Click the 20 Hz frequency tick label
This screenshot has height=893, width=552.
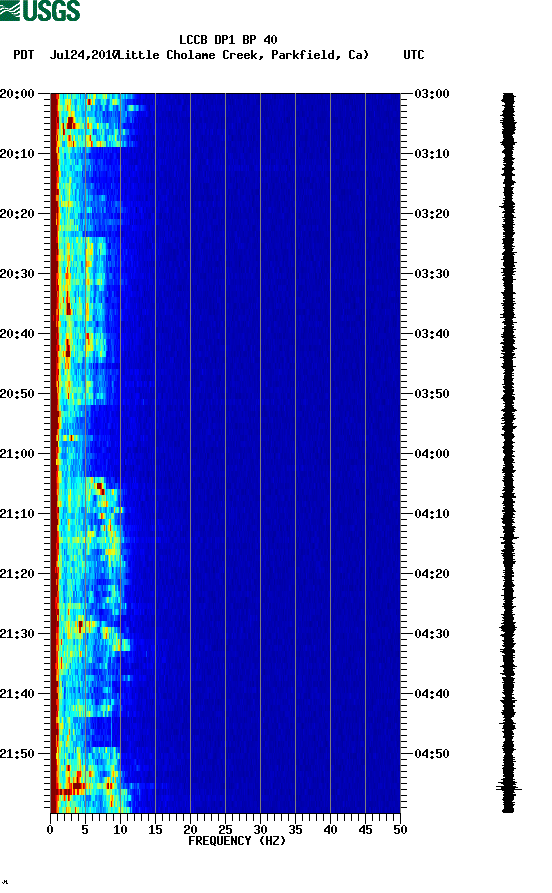click(190, 830)
